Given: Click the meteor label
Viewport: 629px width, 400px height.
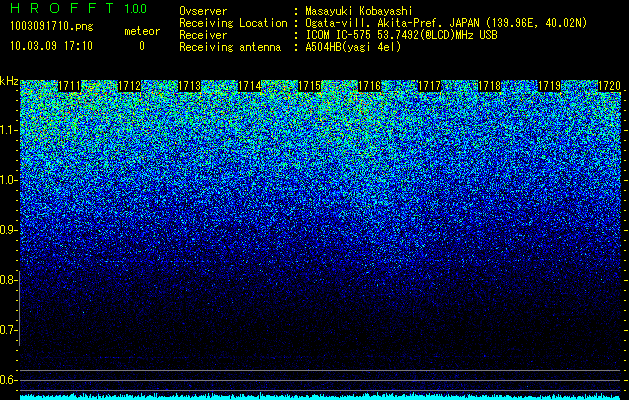Looking at the screenshot, I should [142, 31].
